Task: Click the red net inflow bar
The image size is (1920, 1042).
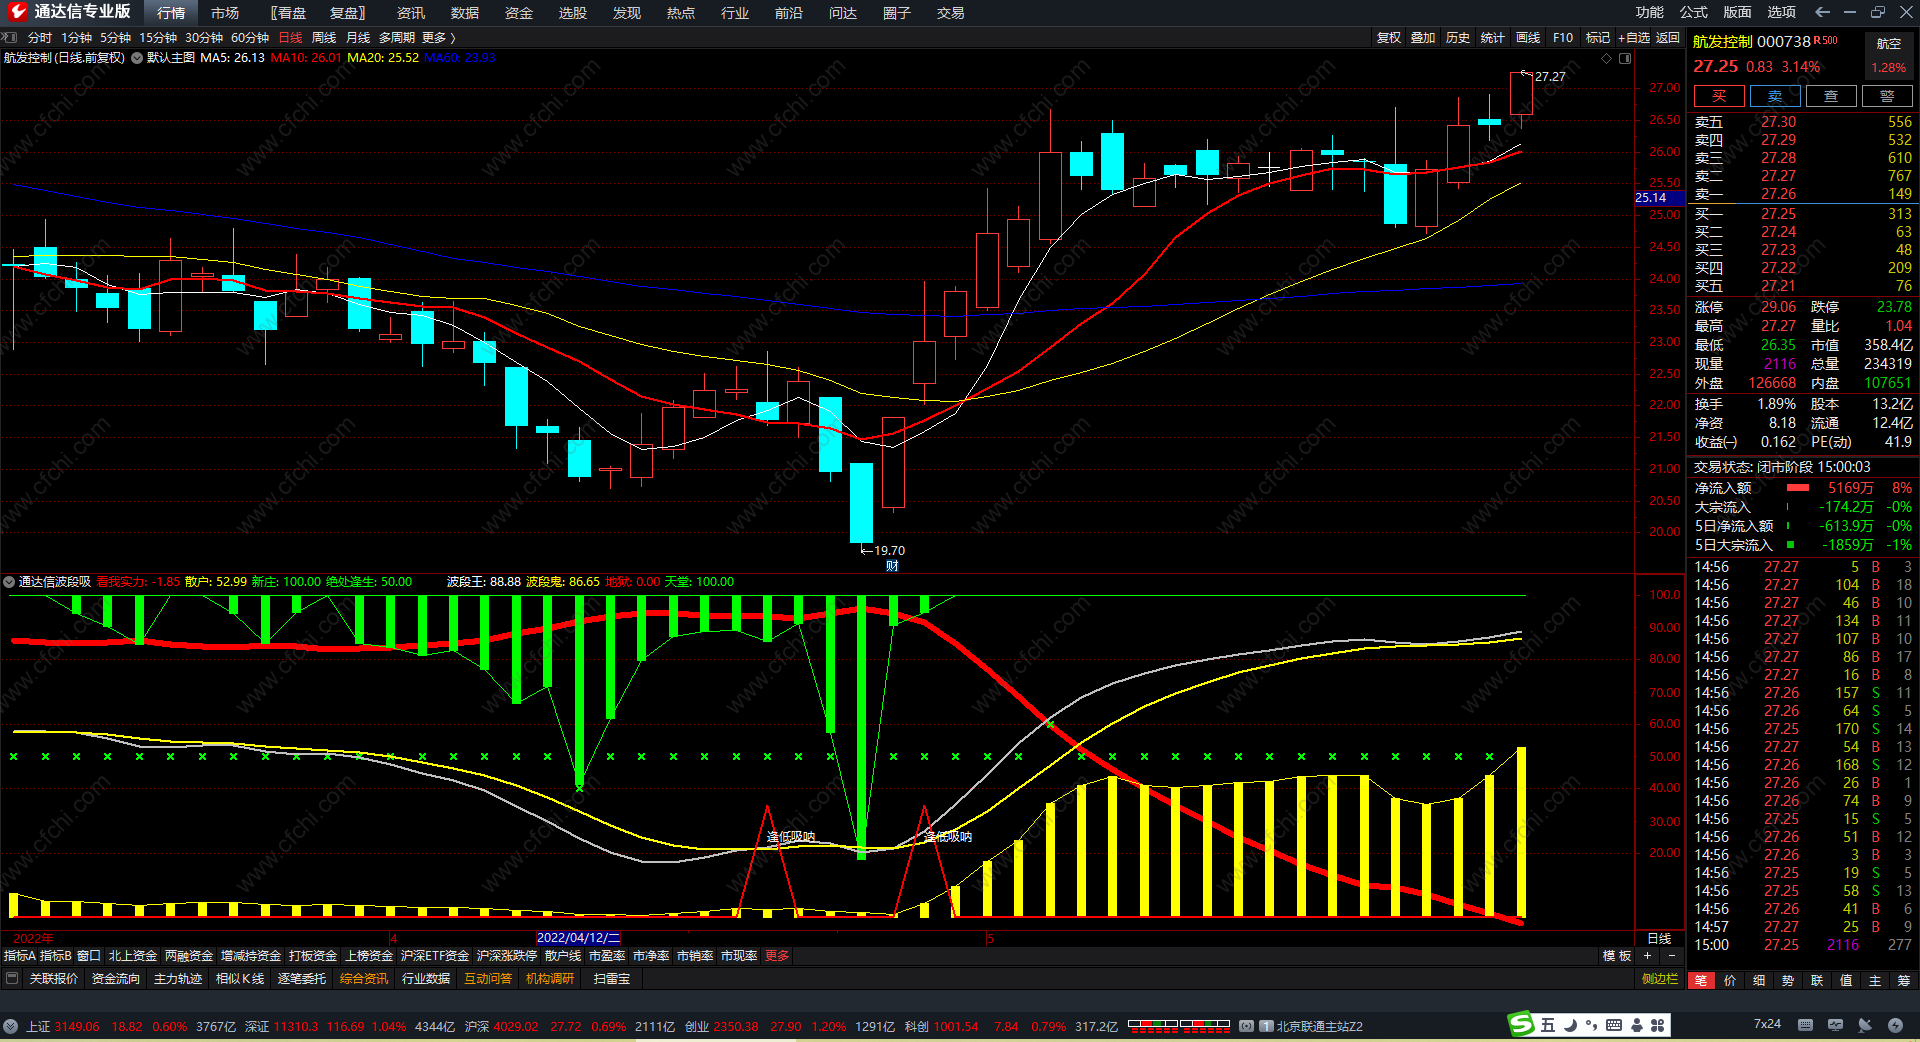Action: (x=1798, y=488)
